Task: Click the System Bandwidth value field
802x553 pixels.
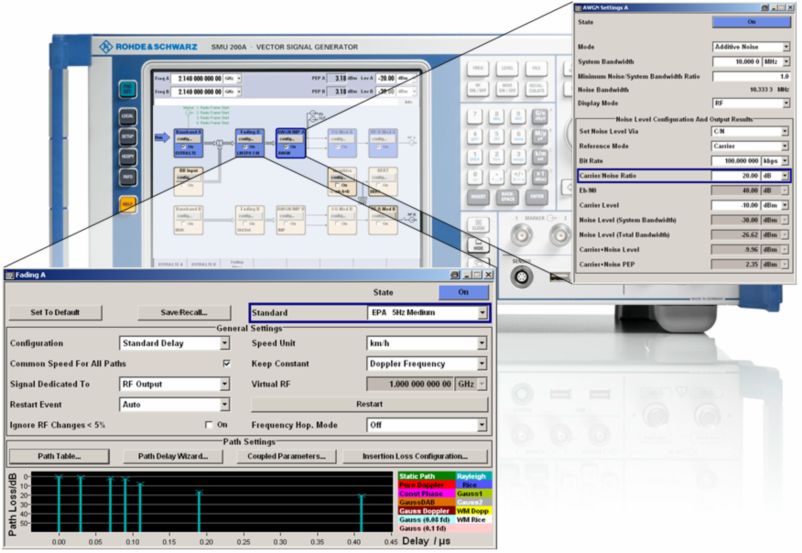Action: pos(737,62)
